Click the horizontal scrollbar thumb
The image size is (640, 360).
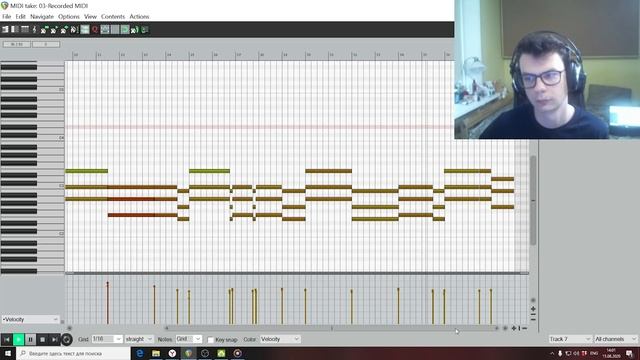331,328
